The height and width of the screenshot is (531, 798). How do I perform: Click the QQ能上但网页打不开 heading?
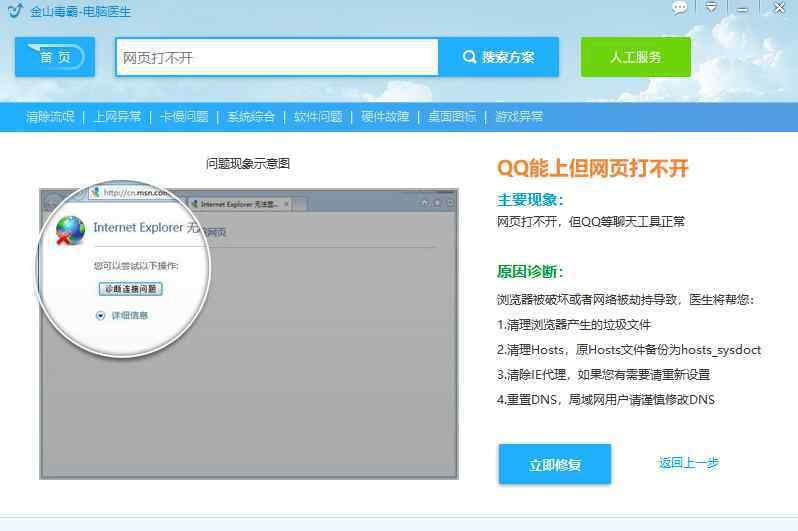592,168
